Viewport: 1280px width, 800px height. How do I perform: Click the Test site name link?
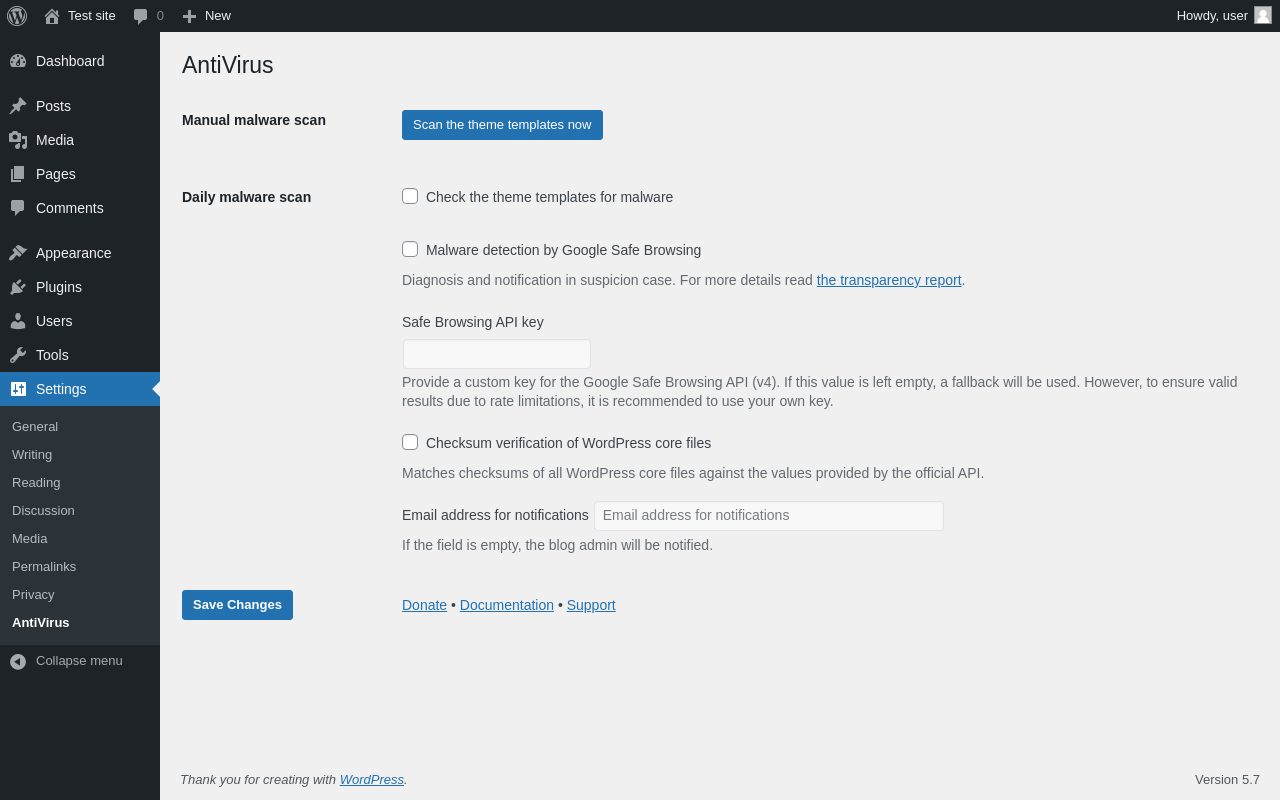[x=92, y=15]
